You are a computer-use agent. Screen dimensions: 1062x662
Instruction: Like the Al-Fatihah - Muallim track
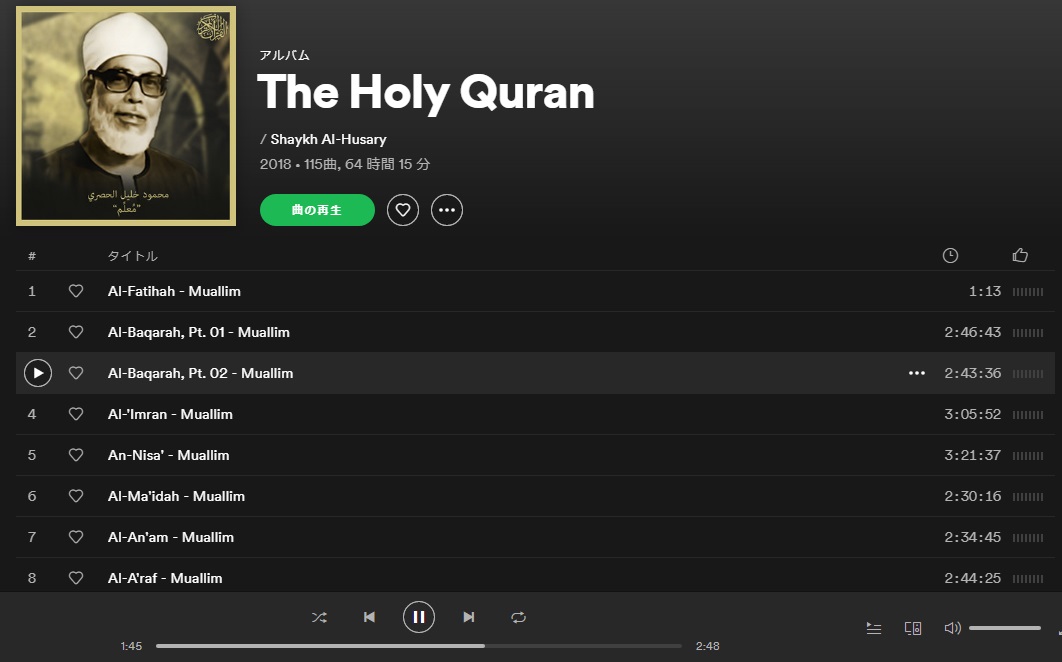pos(76,291)
